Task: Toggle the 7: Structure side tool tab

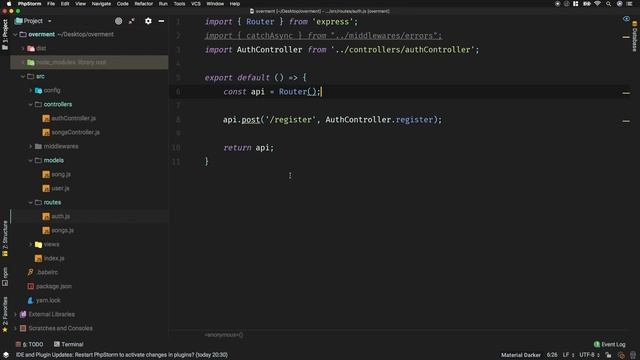Action: [5, 239]
